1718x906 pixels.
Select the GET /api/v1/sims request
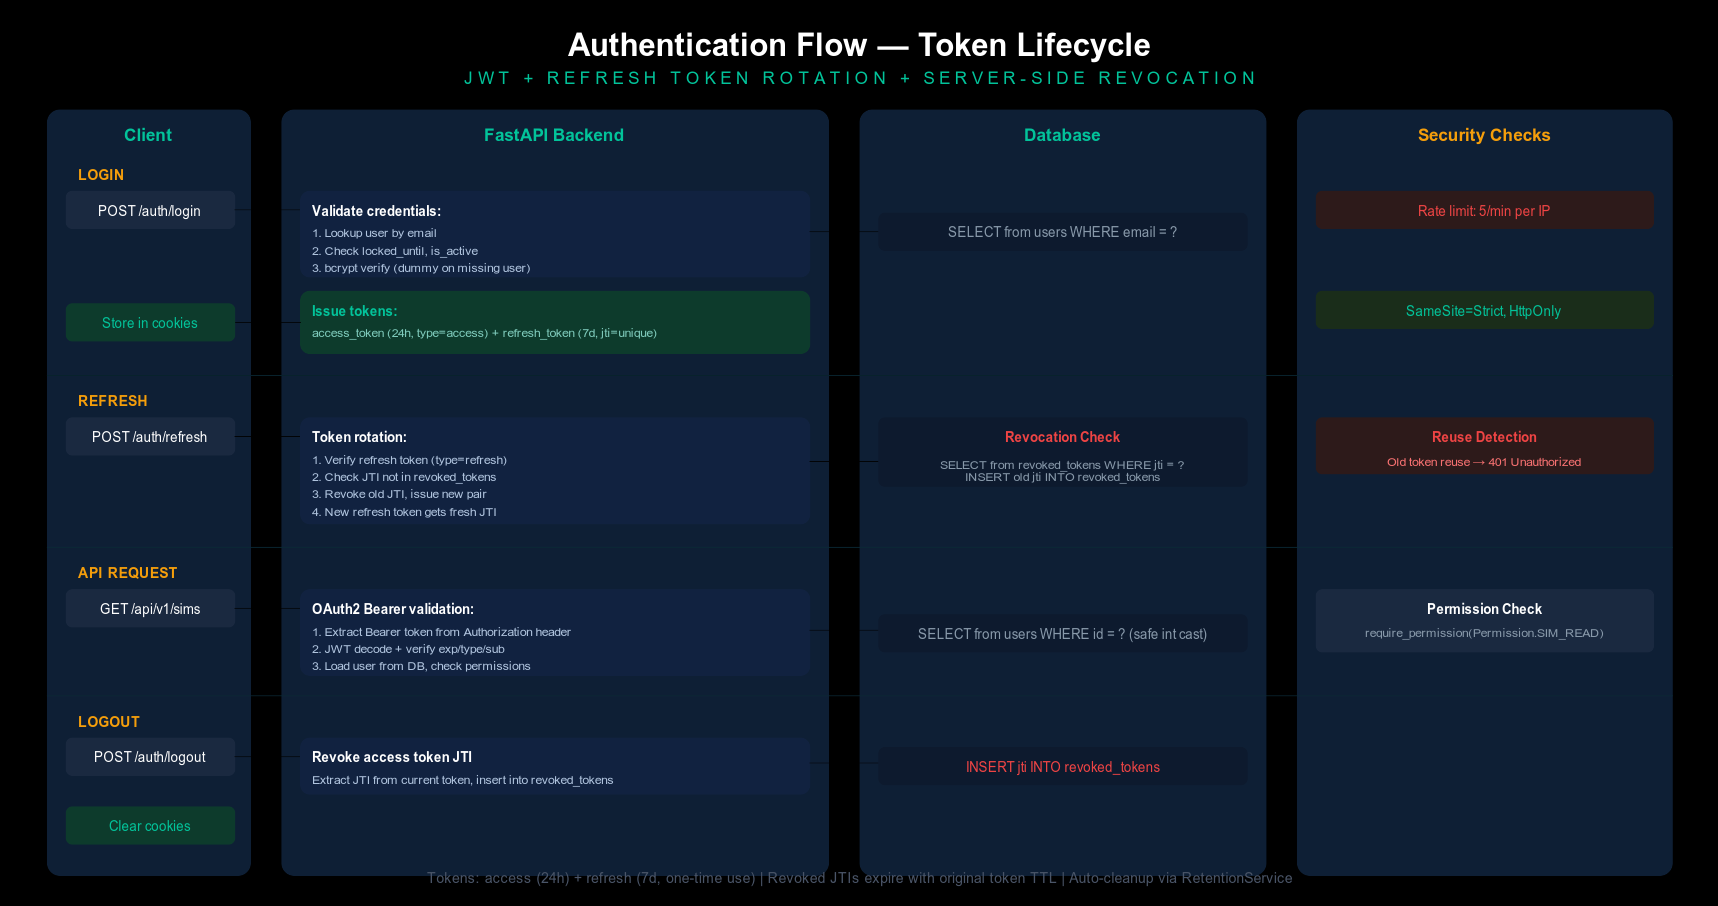pyautogui.click(x=150, y=607)
